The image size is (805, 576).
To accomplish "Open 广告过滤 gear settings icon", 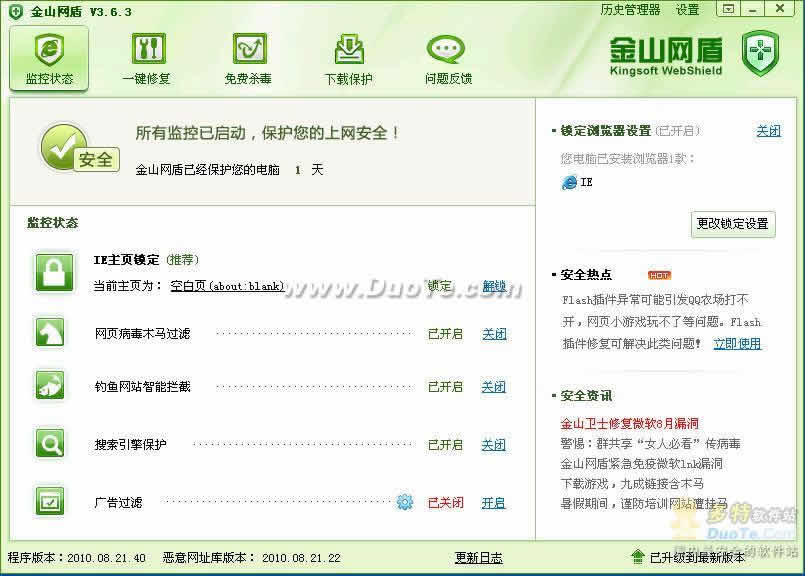I will [x=405, y=502].
